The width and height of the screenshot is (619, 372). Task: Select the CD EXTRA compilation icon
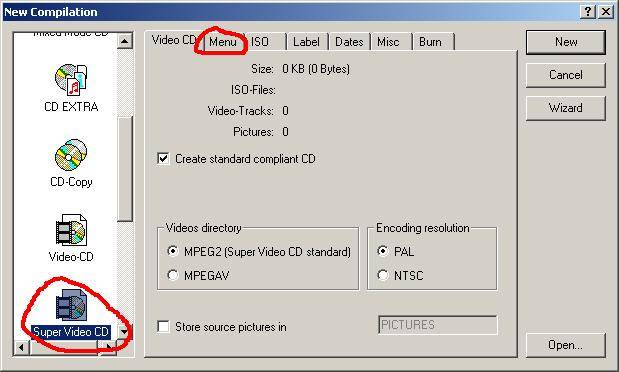pos(71,80)
